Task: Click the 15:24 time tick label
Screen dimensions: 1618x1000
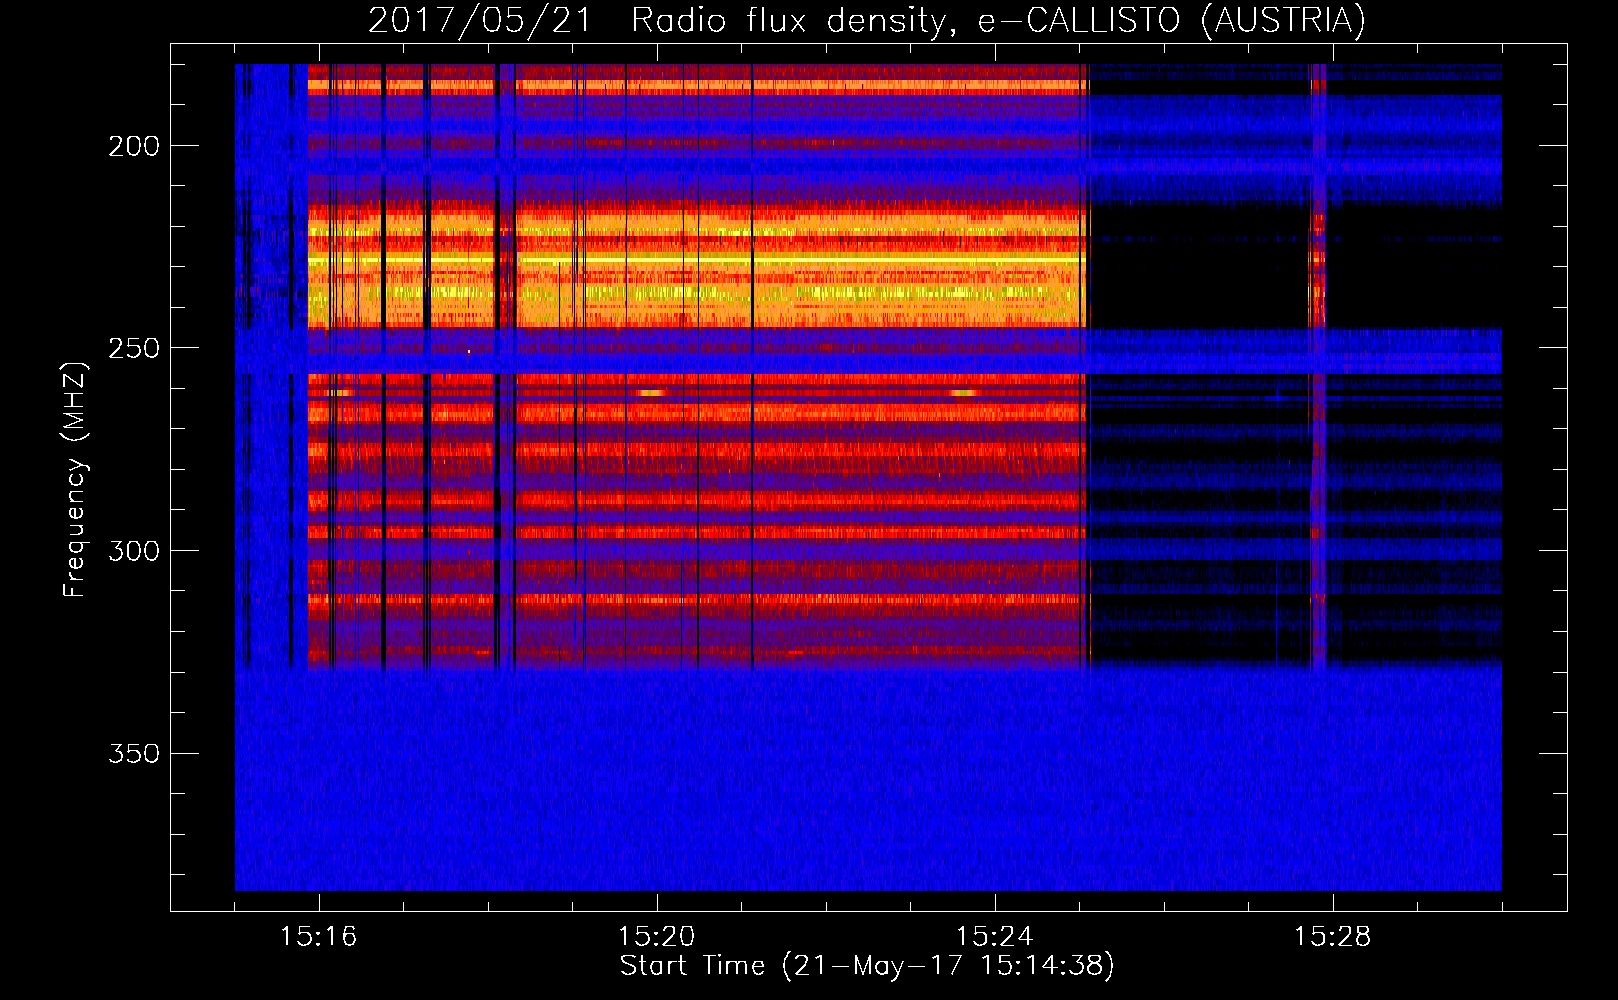Action: [995, 936]
